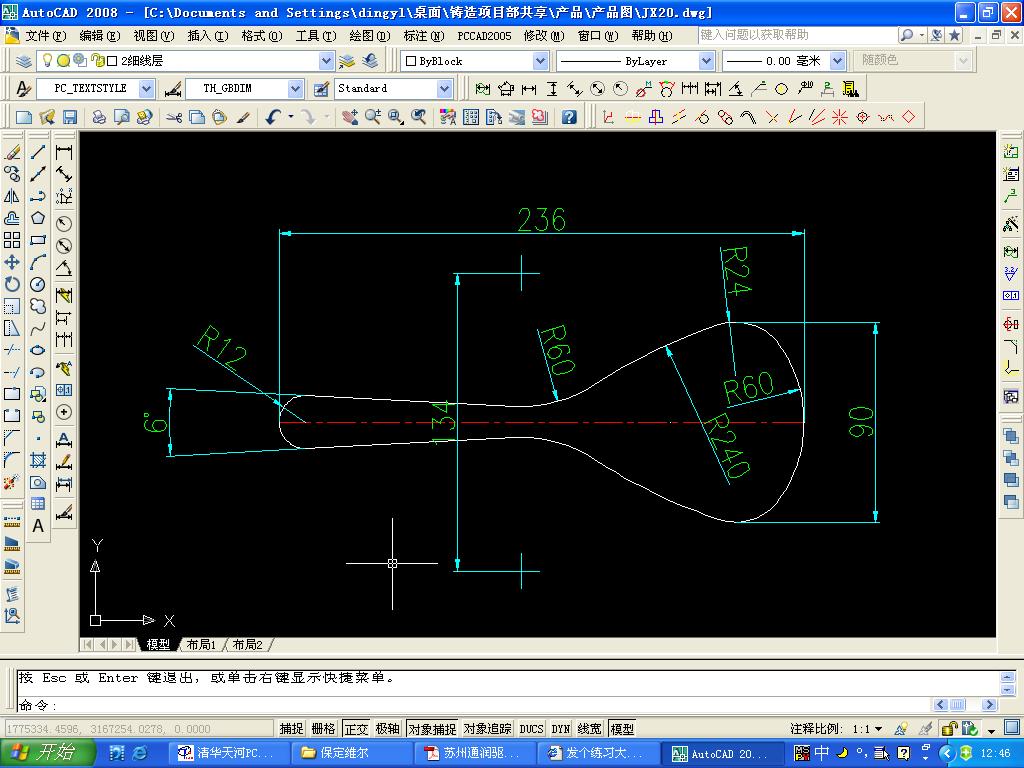Select the Offset modify tool

pyautogui.click(x=12, y=217)
